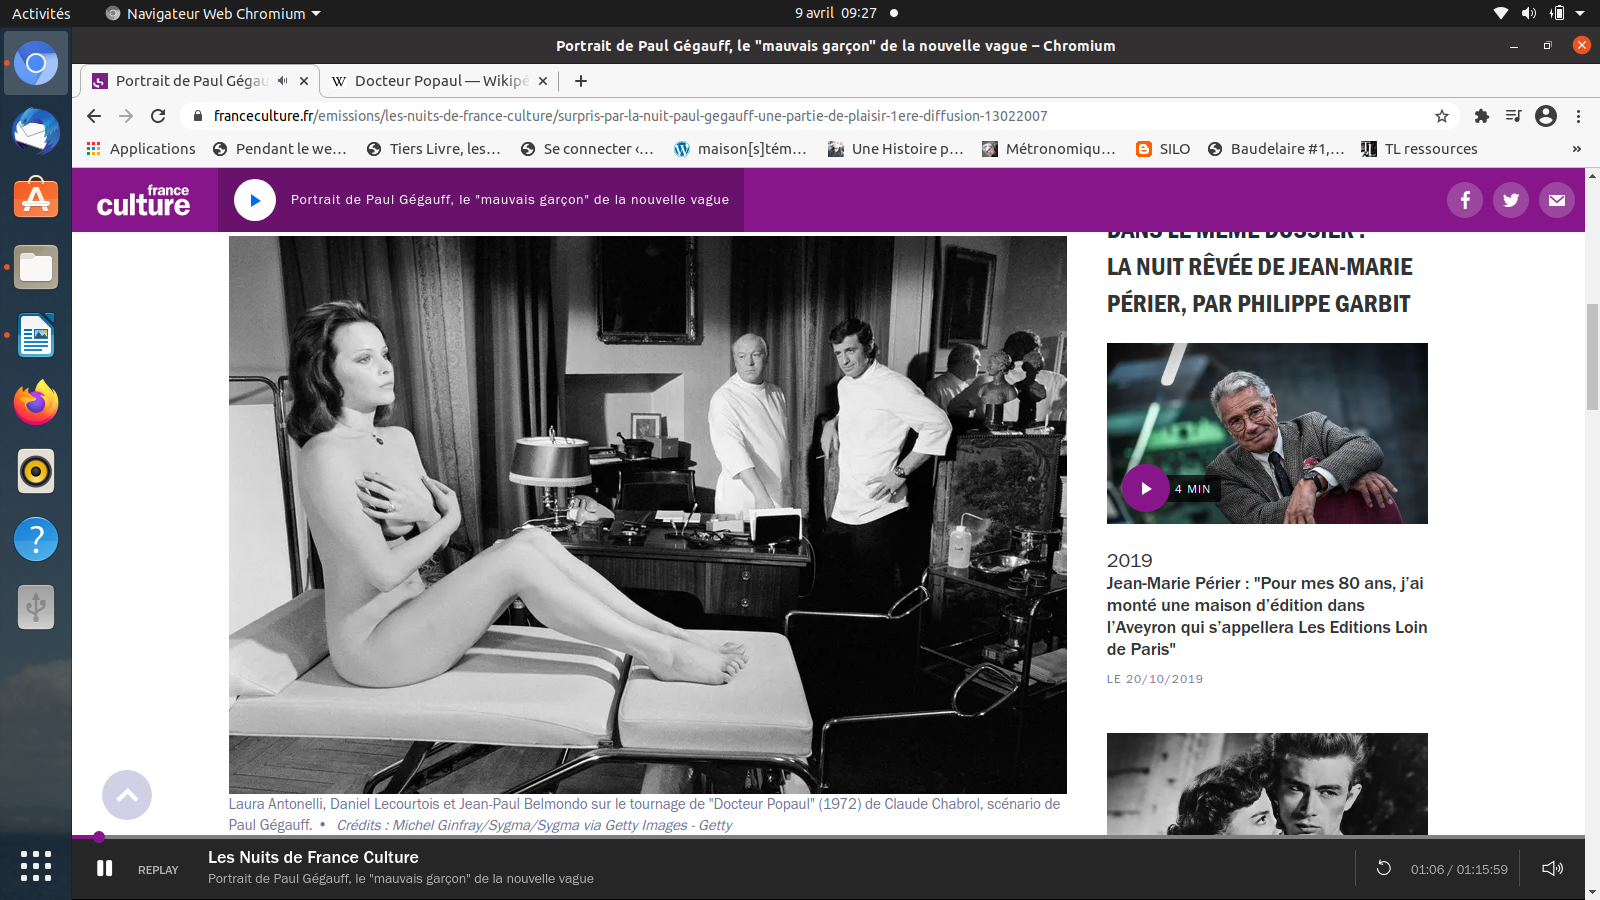The height and width of the screenshot is (900, 1600).
Task: Click the audio progress bar handle
Action: pos(99,837)
